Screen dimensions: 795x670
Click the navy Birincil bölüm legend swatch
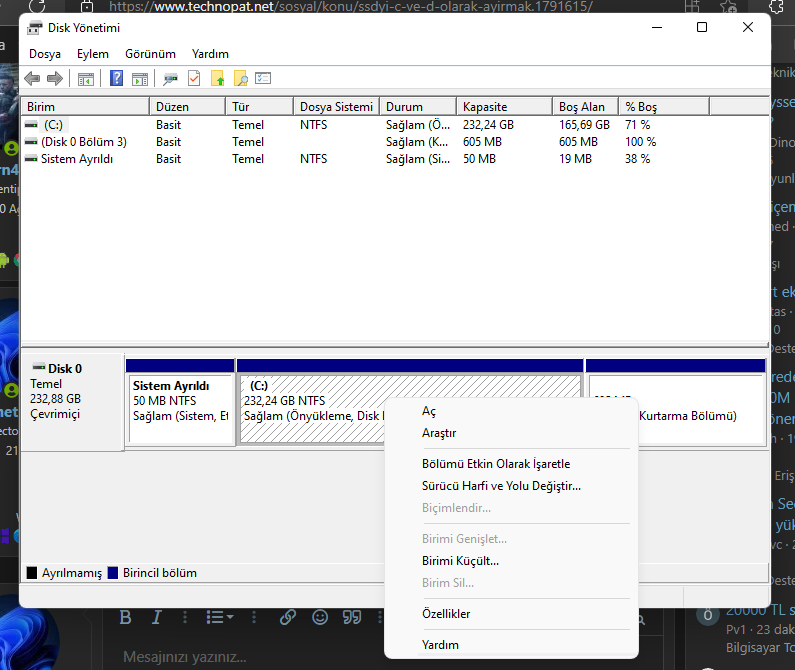tap(113, 573)
